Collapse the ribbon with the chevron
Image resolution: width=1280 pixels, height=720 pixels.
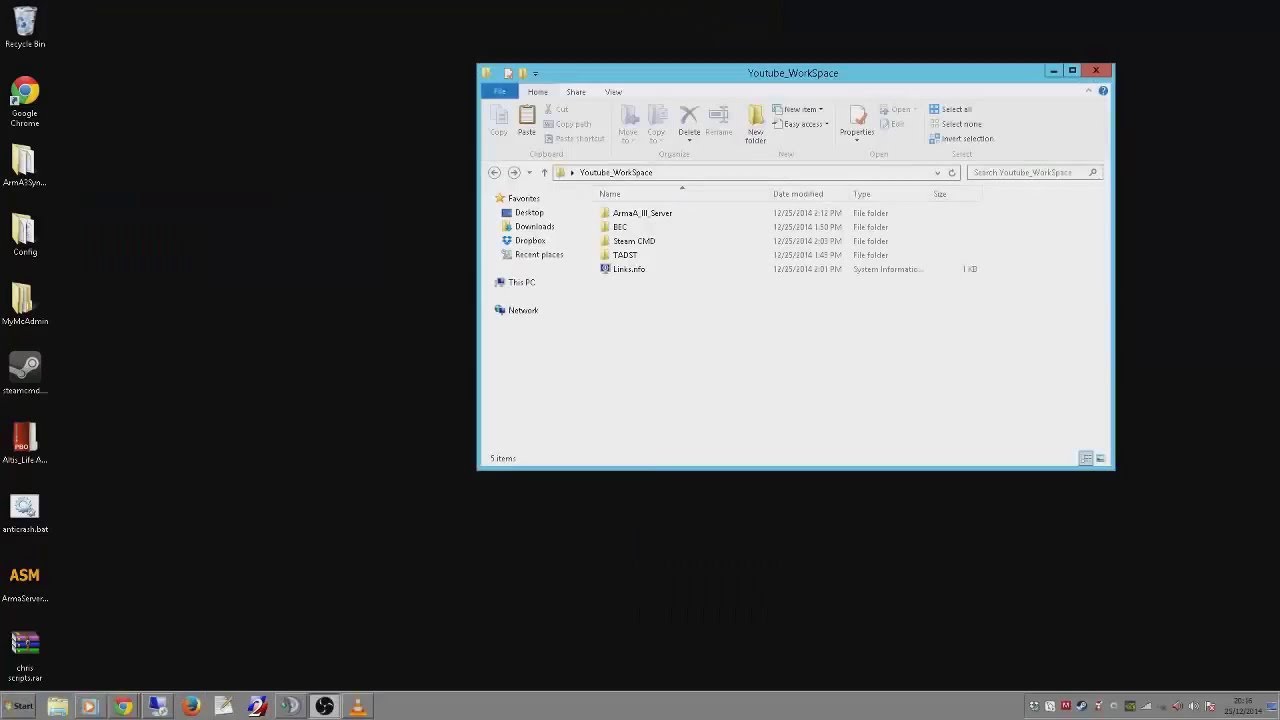(1088, 91)
